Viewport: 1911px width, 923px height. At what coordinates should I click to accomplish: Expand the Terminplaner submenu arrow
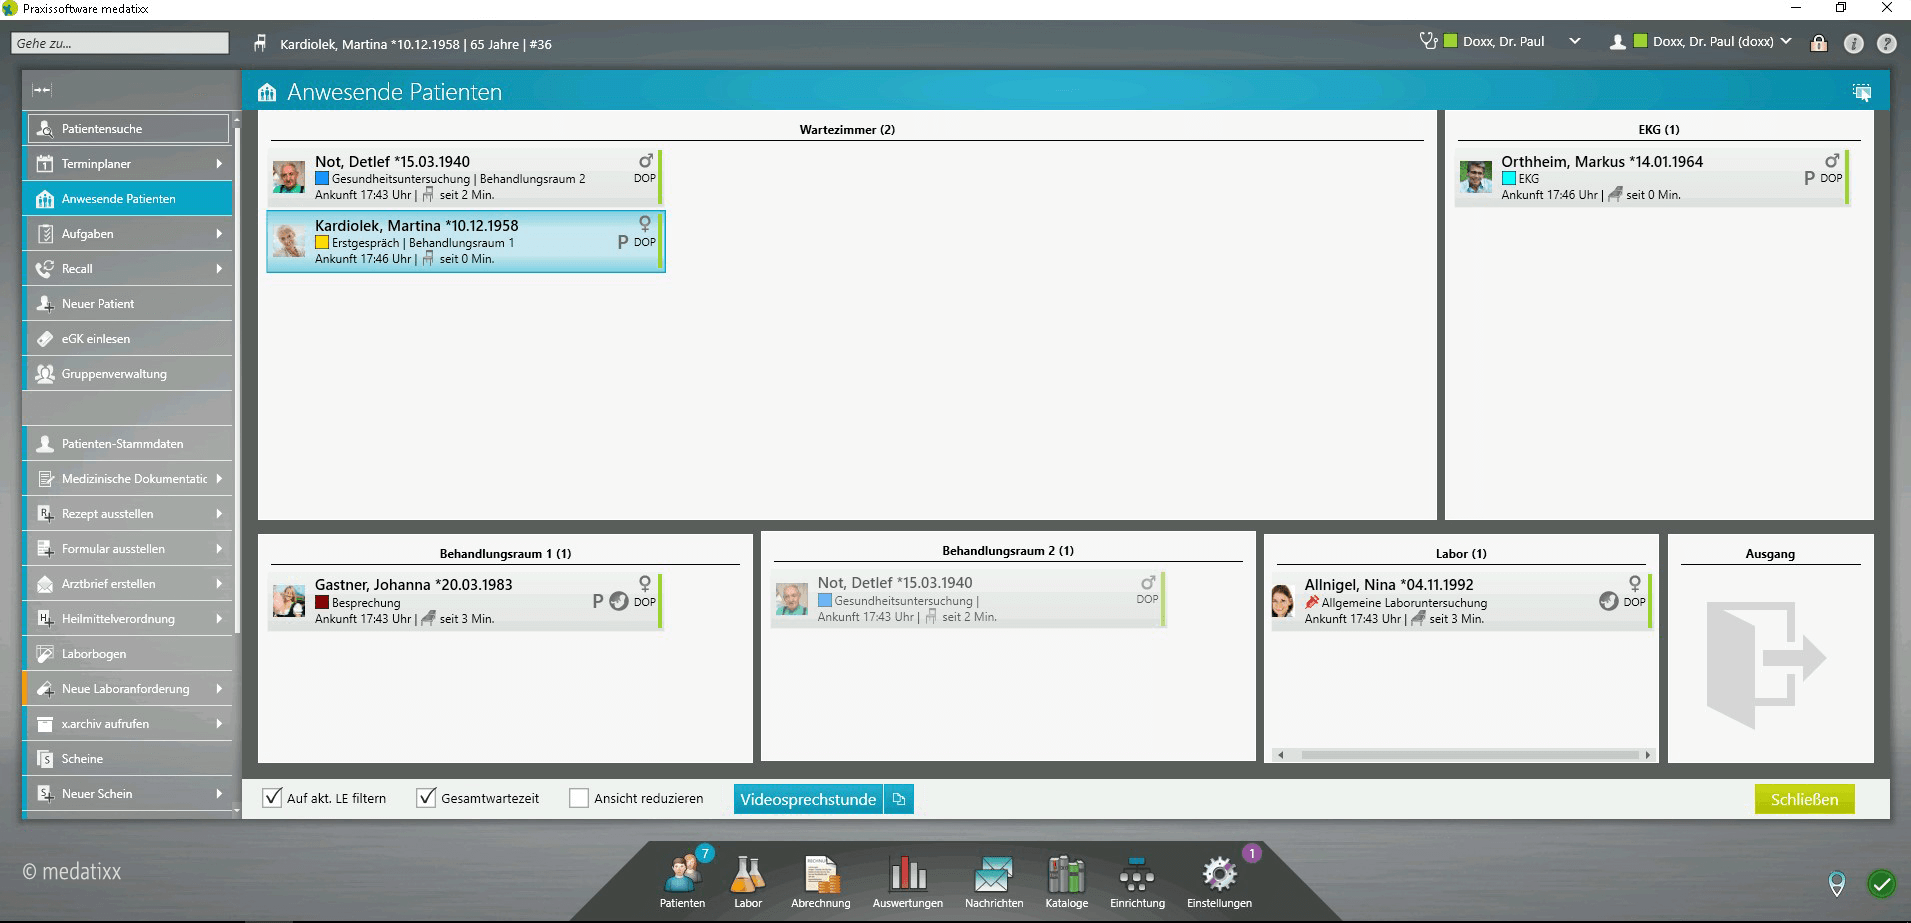pyautogui.click(x=219, y=164)
